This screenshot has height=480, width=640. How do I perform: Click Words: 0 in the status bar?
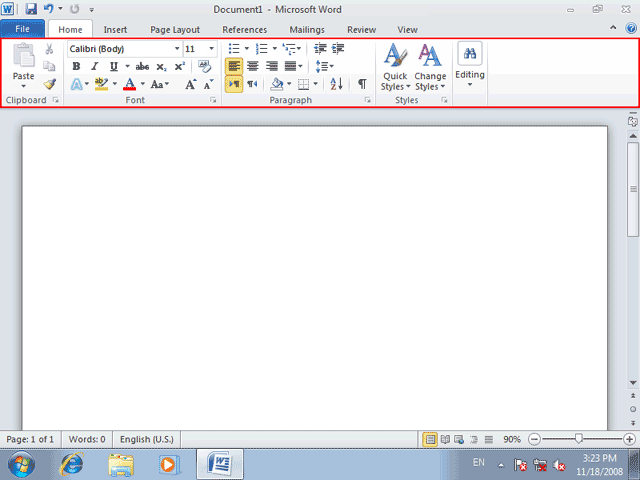[87, 440]
